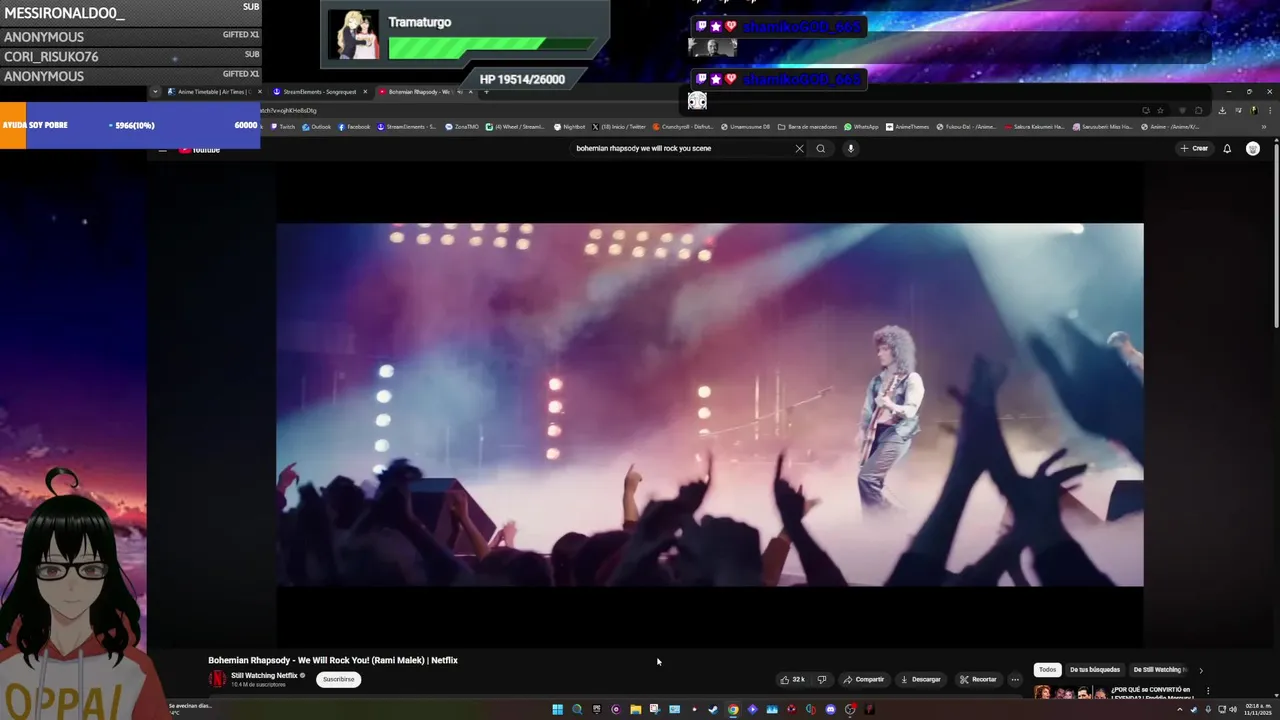This screenshot has width=1280, height=720.
Task: Open Windows taskbar search
Action: [x=577, y=710]
